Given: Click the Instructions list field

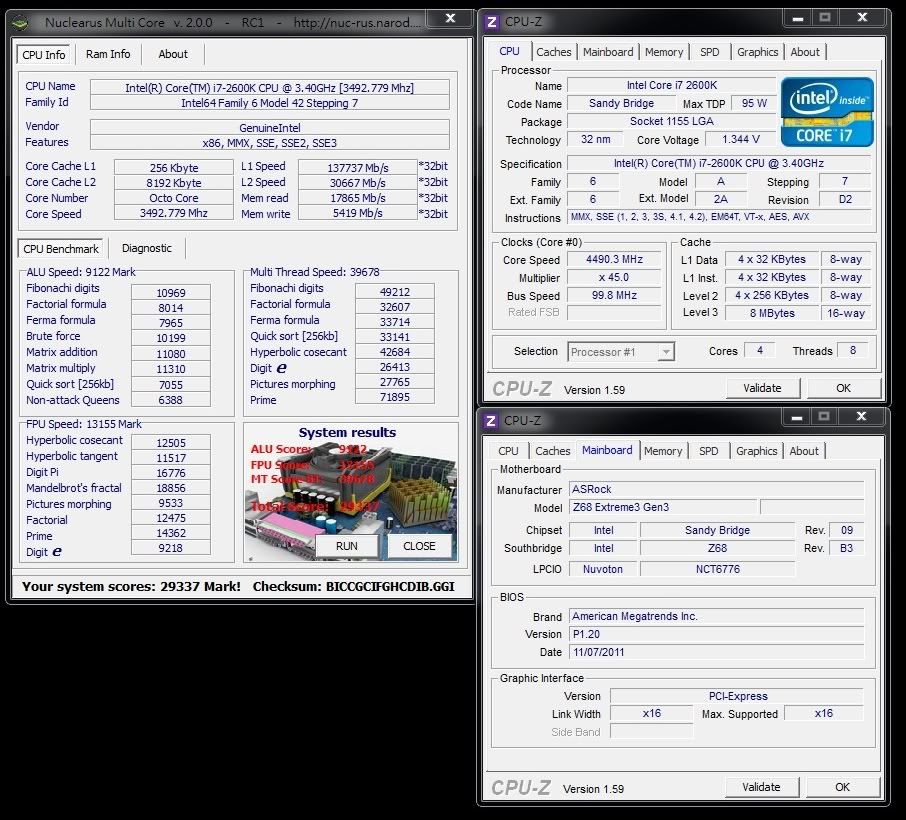Looking at the screenshot, I should click(x=719, y=217).
